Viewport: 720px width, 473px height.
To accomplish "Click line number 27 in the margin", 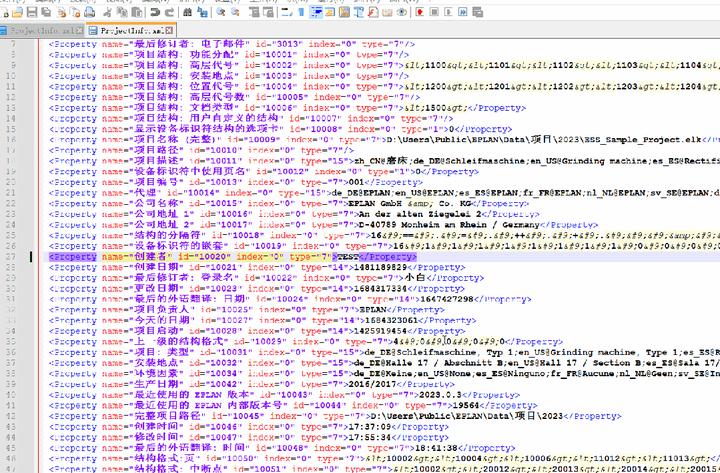I will [x=11, y=257].
